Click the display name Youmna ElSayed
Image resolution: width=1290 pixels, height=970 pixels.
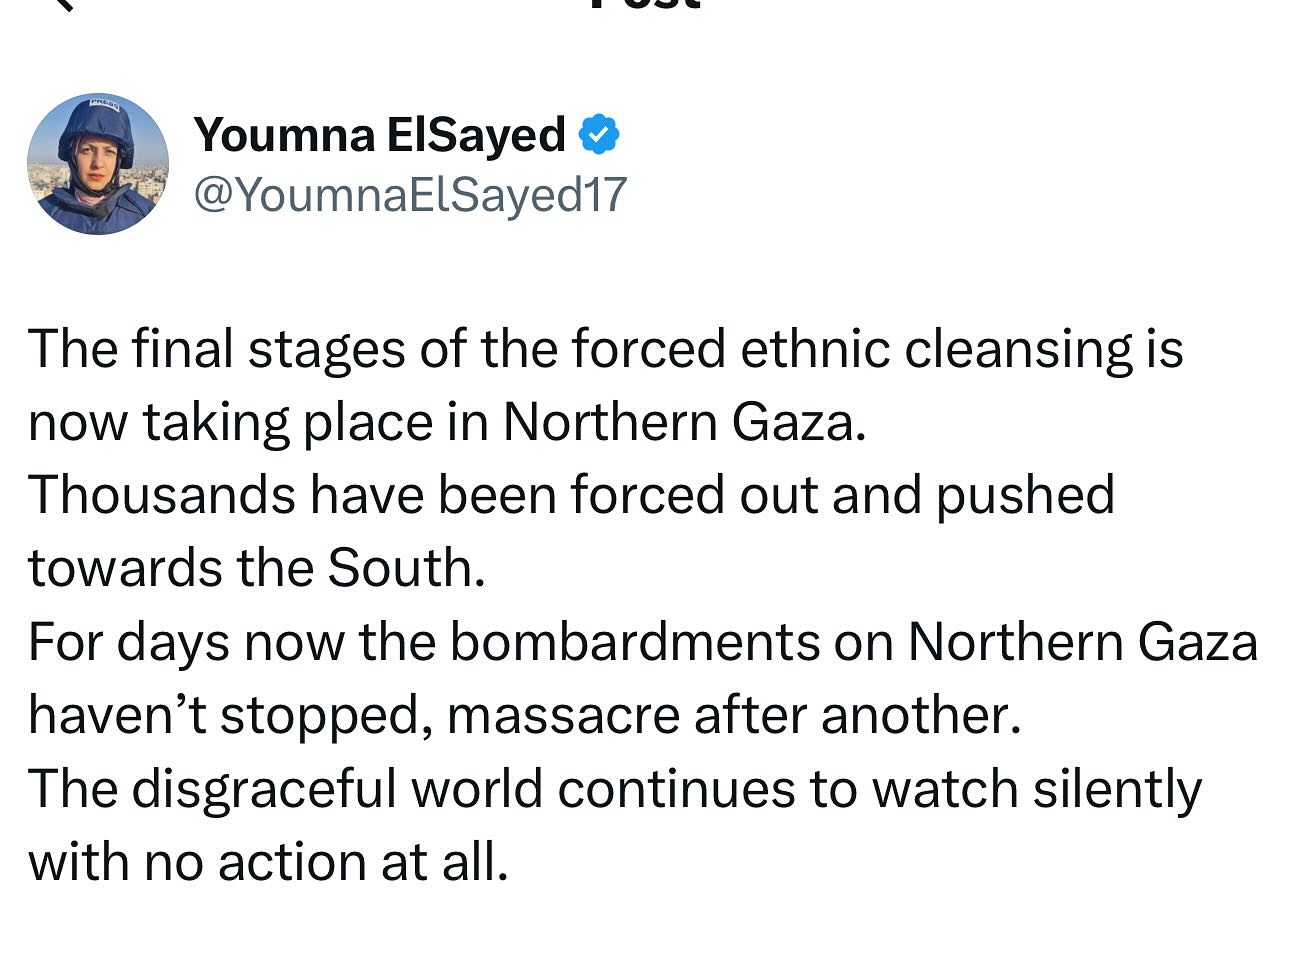380,135
